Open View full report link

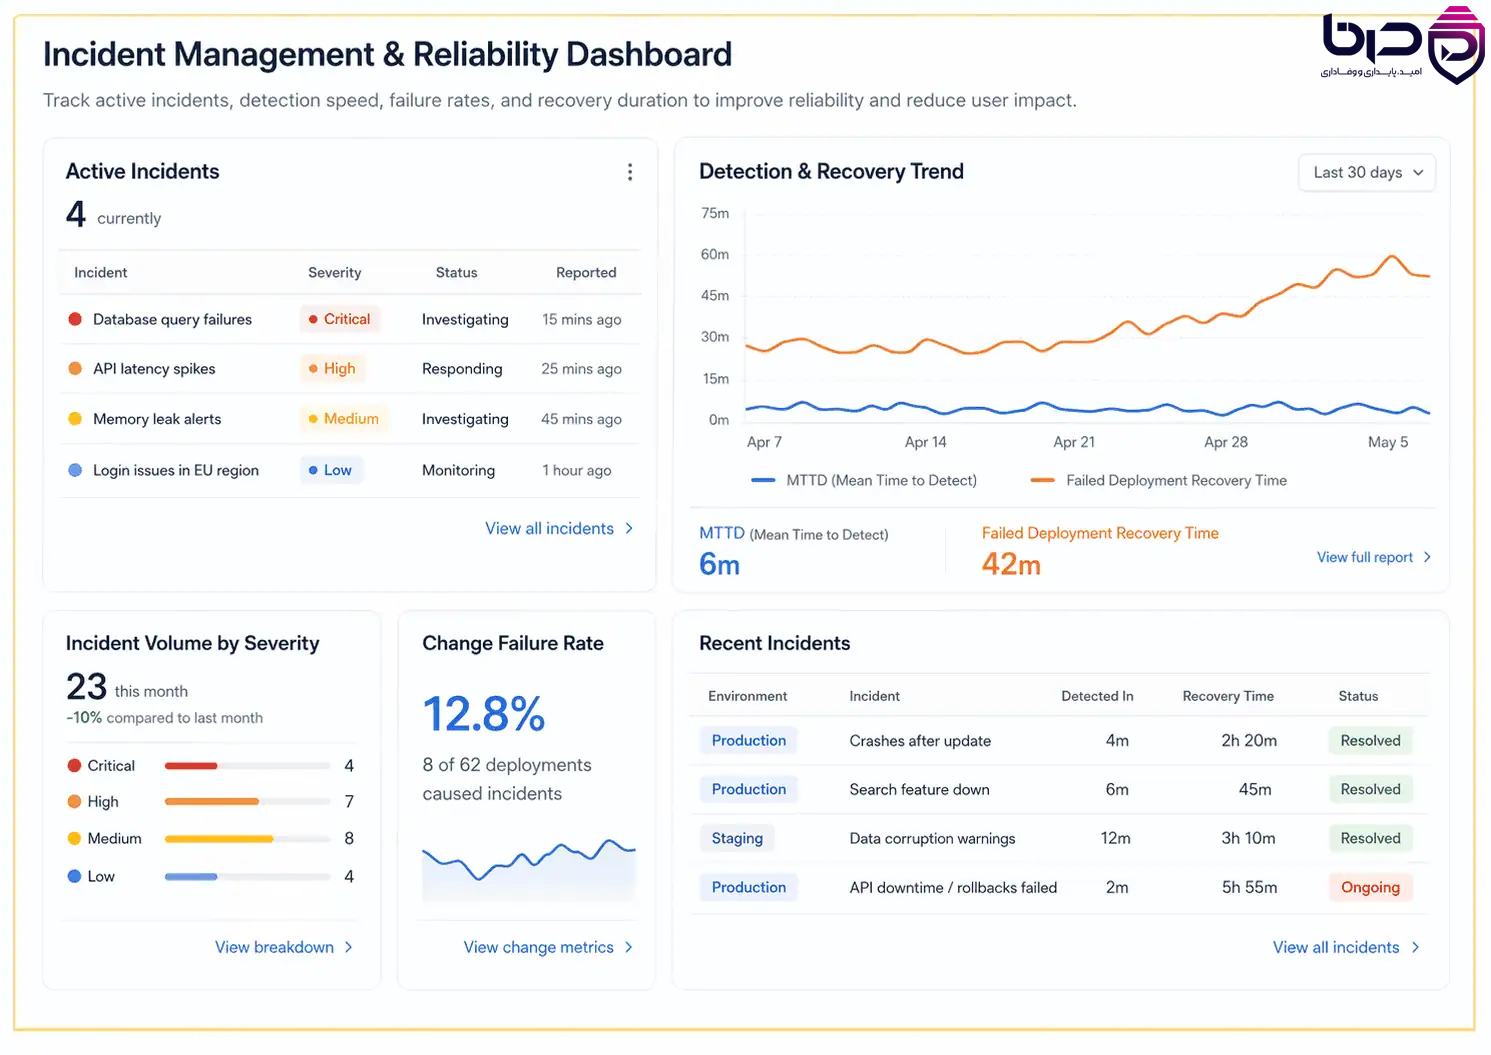(x=1374, y=557)
